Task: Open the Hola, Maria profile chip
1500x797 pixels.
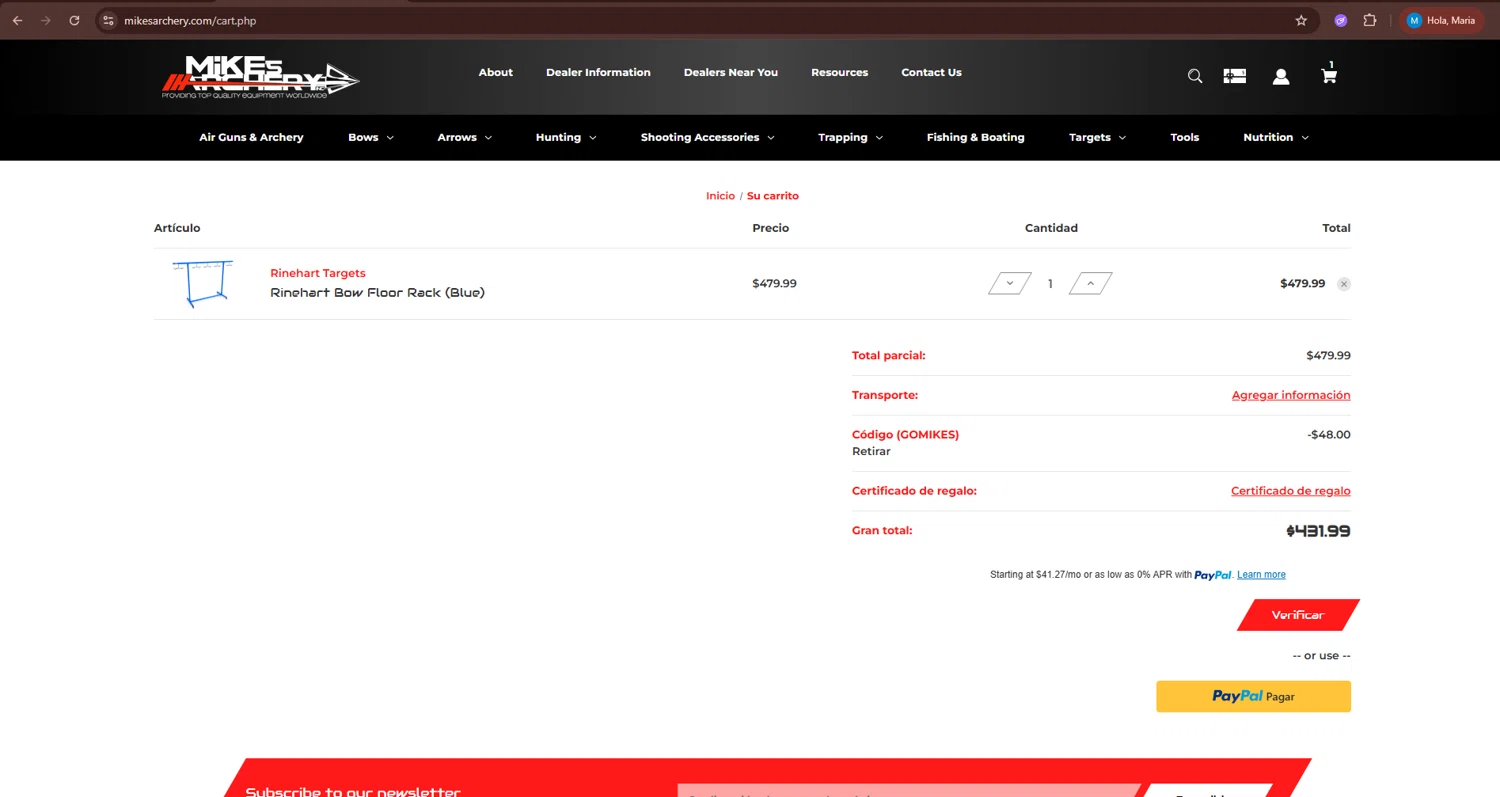Action: [1441, 20]
